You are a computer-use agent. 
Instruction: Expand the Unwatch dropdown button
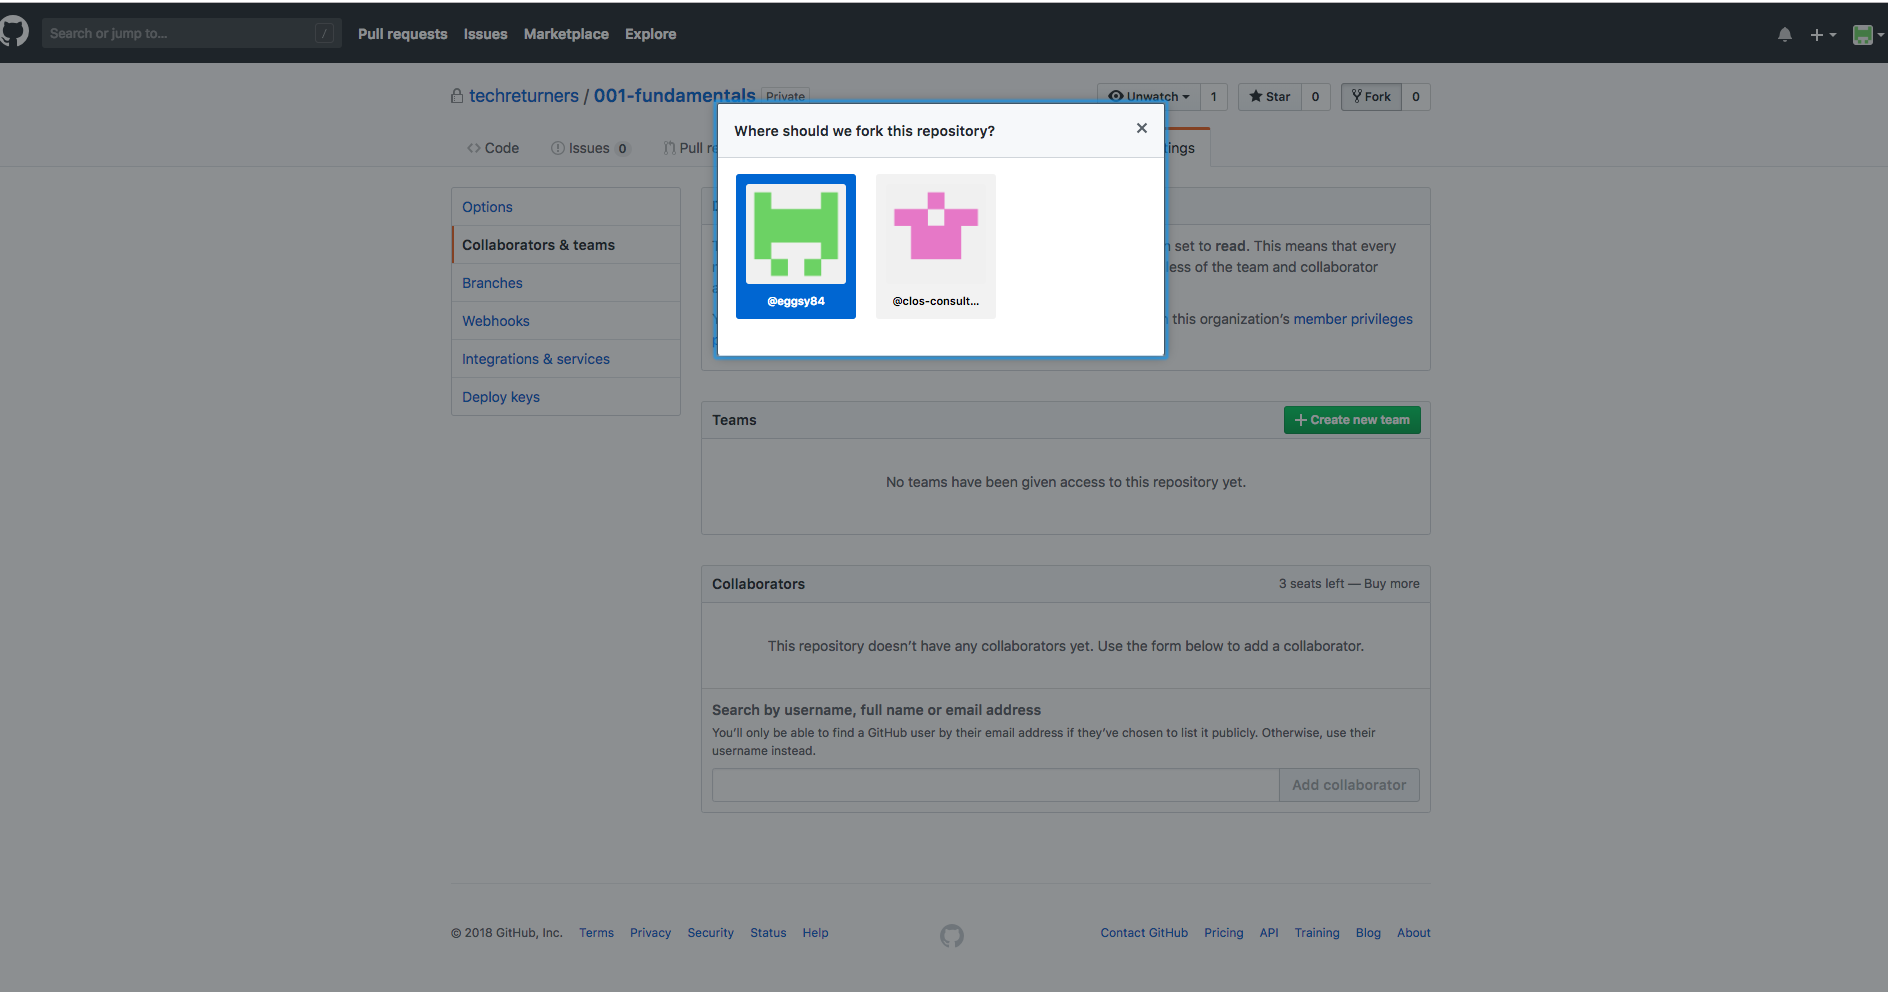pos(1149,97)
